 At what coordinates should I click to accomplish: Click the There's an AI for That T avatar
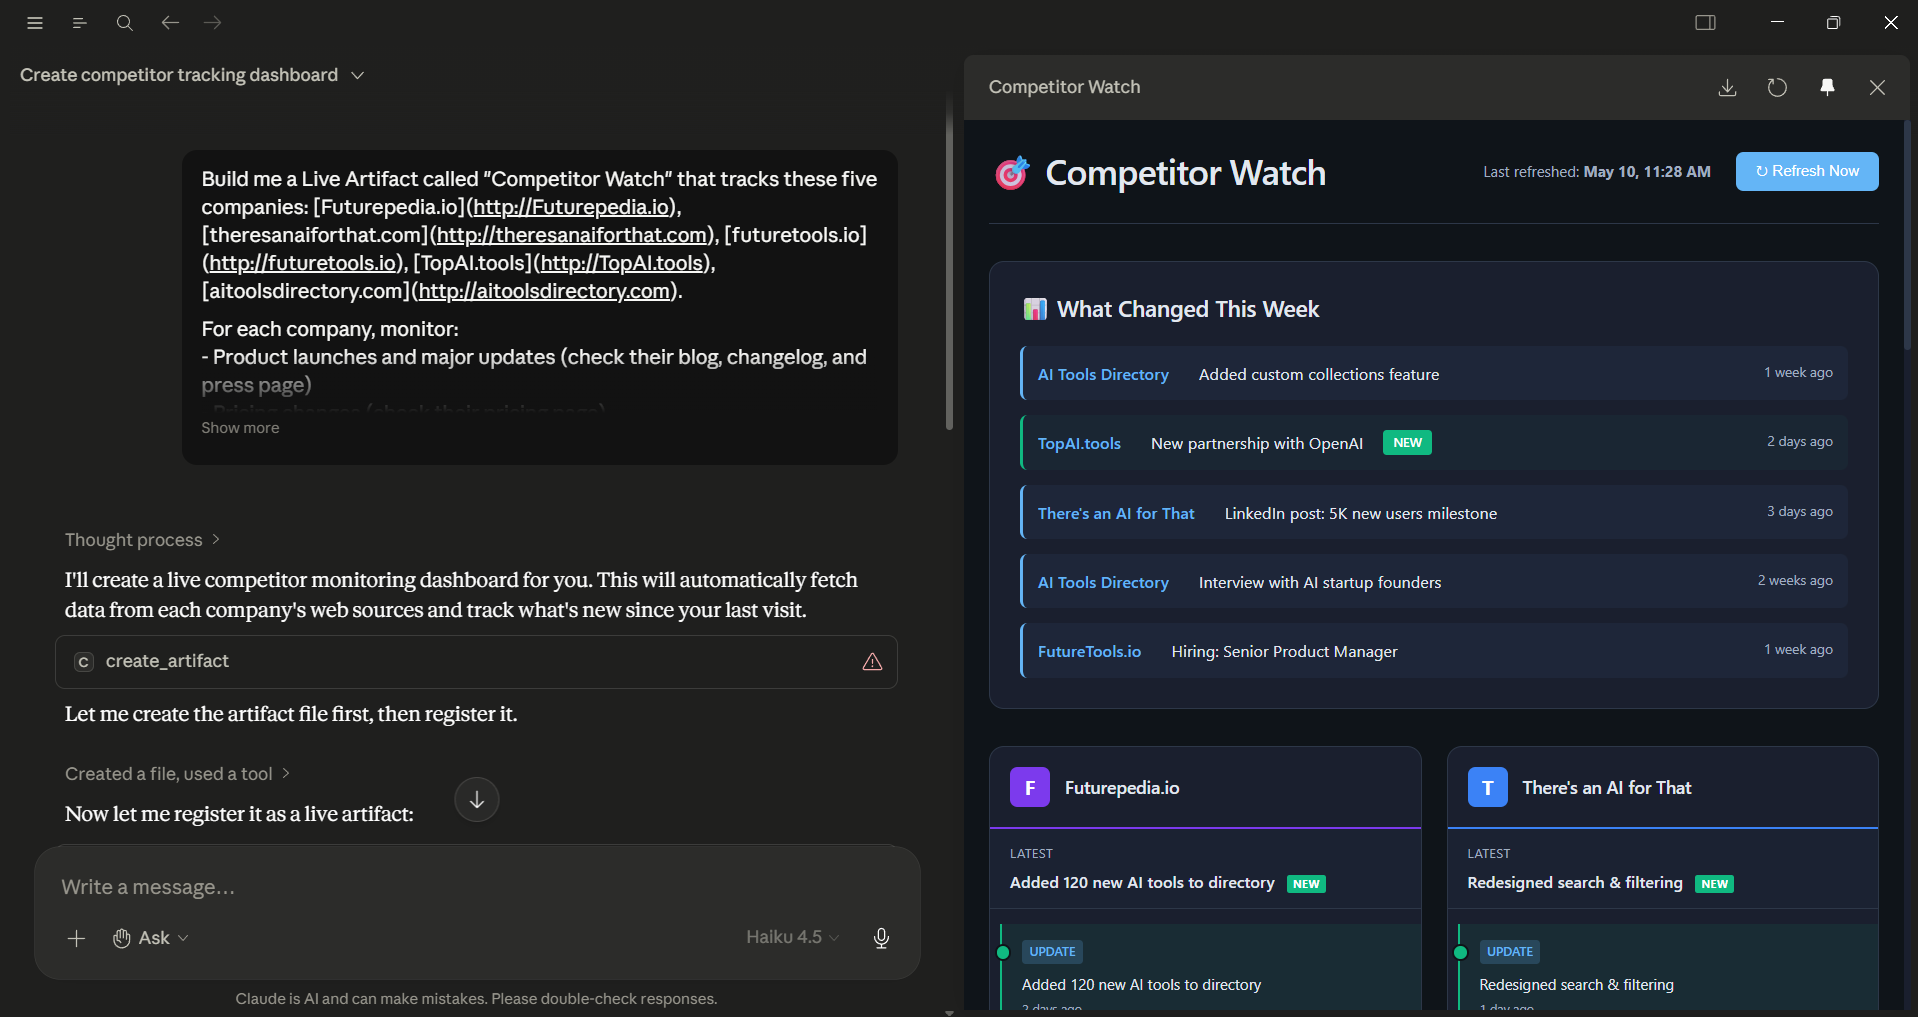point(1487,788)
